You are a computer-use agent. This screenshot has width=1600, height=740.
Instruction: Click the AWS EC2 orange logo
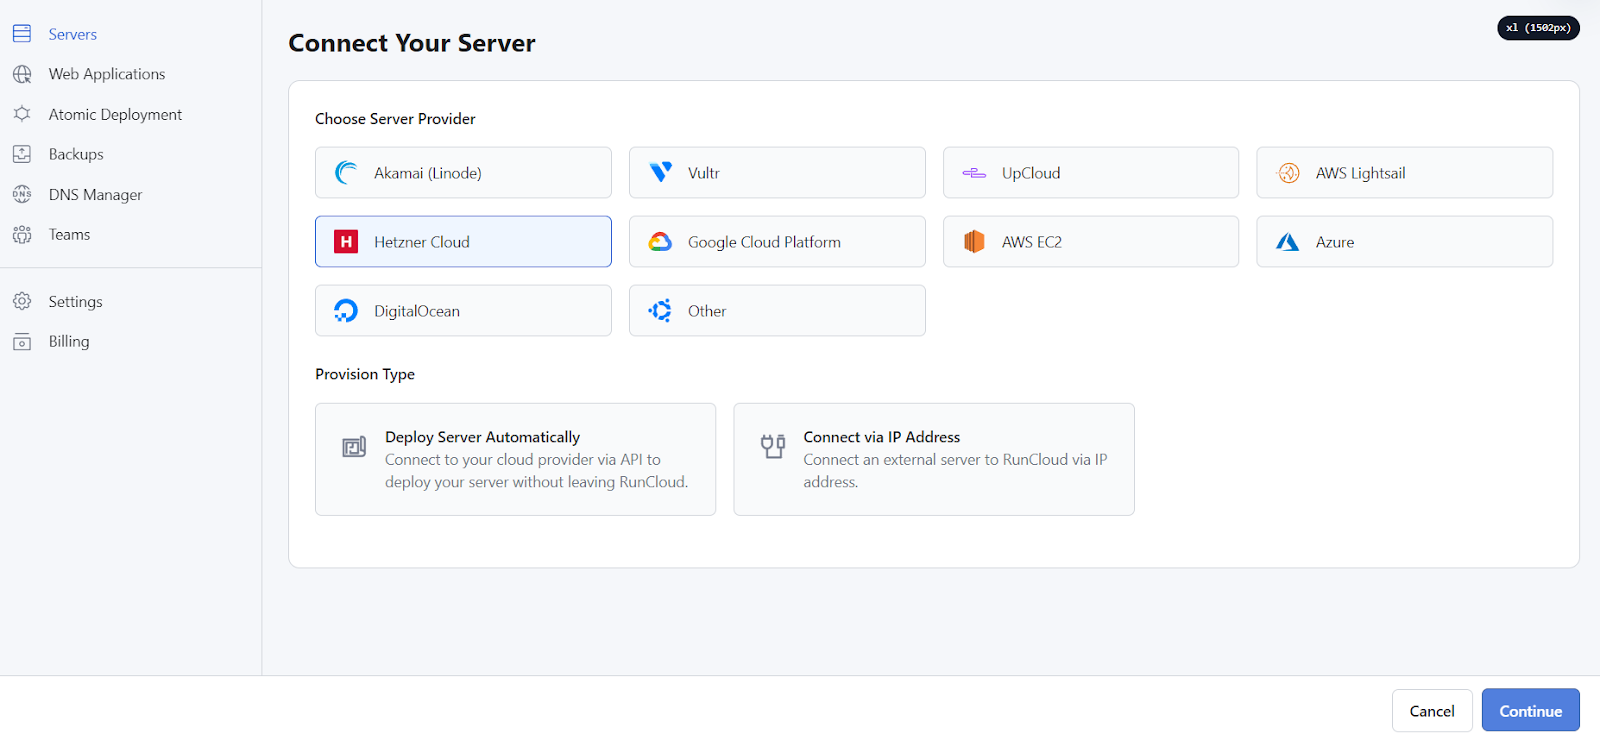(974, 242)
